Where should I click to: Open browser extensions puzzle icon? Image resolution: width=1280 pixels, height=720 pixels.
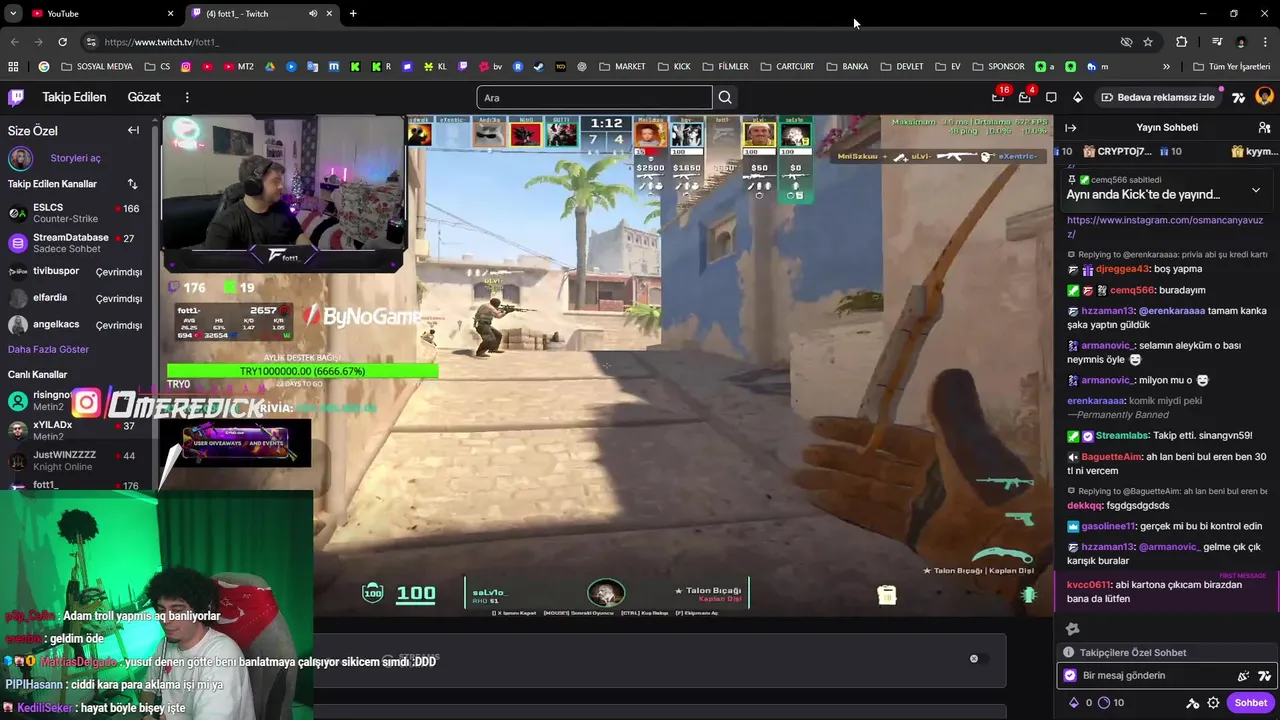pos(1181,42)
